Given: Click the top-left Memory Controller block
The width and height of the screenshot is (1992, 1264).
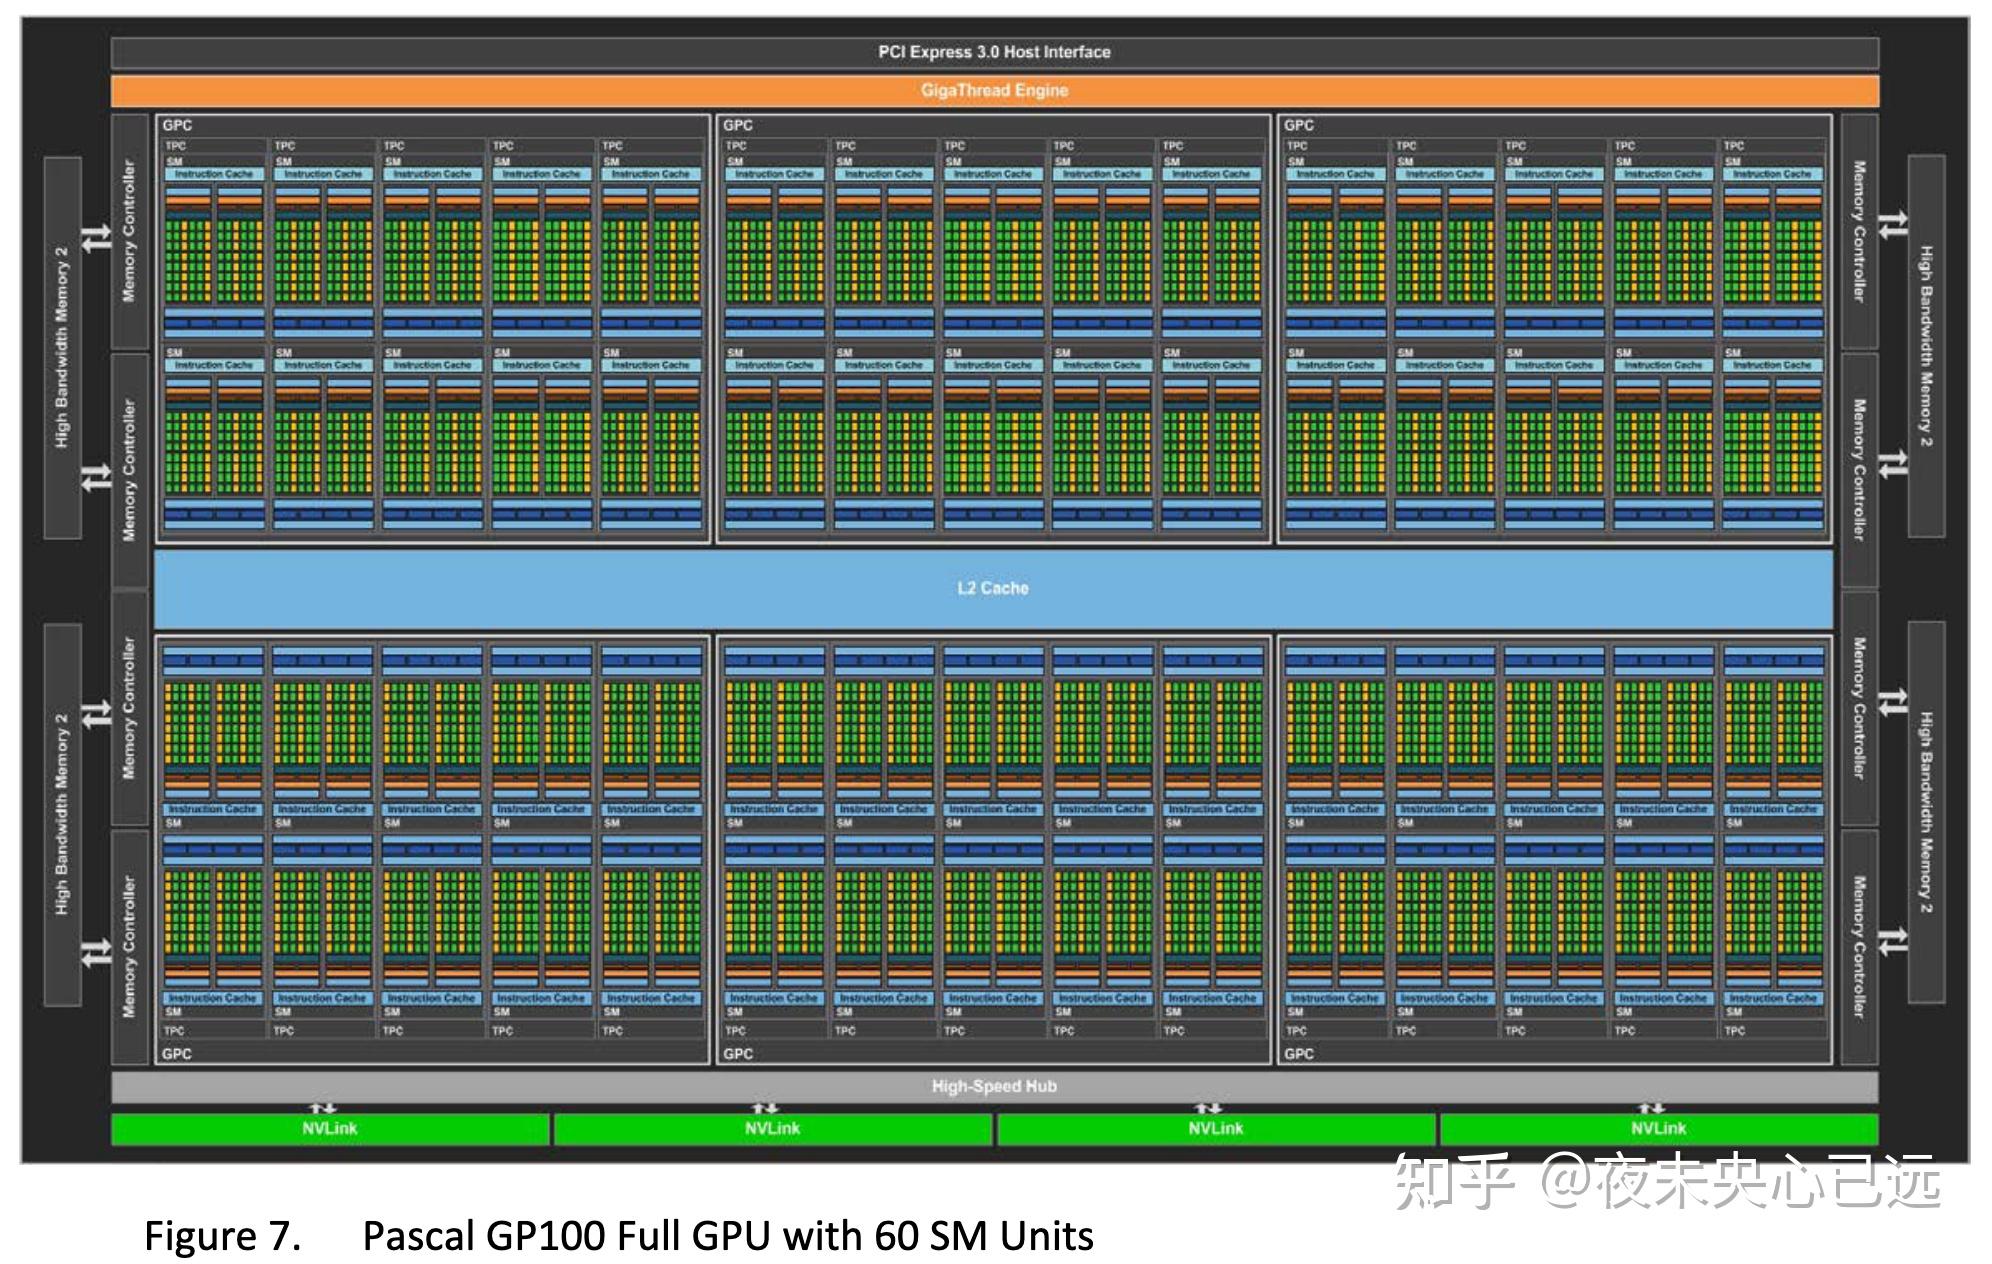Looking at the screenshot, I should 129,231.
